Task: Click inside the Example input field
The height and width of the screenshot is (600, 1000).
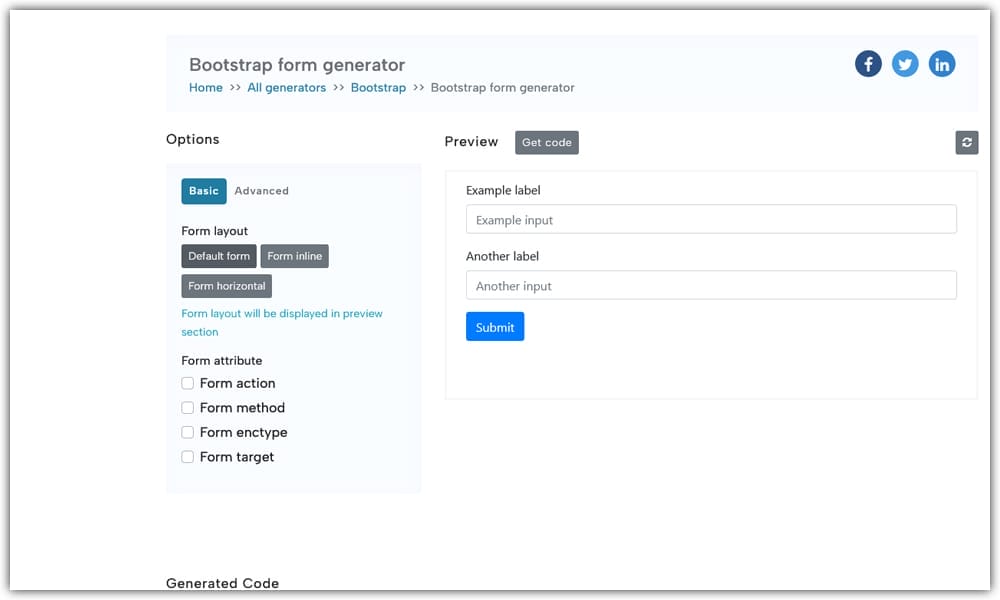Action: pyautogui.click(x=711, y=219)
